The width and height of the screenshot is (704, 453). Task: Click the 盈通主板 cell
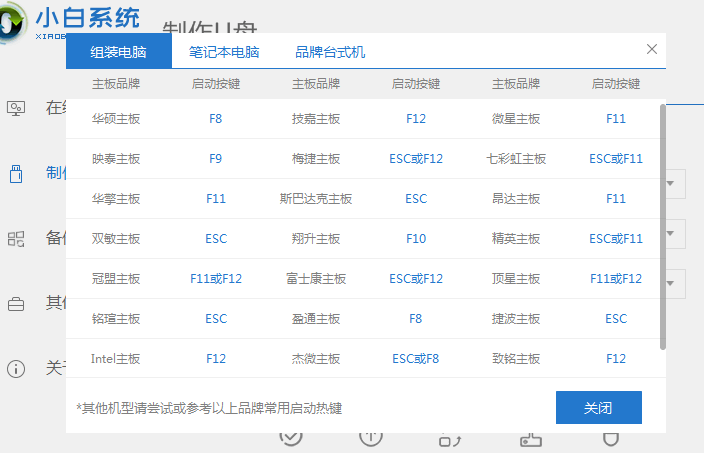point(316,319)
